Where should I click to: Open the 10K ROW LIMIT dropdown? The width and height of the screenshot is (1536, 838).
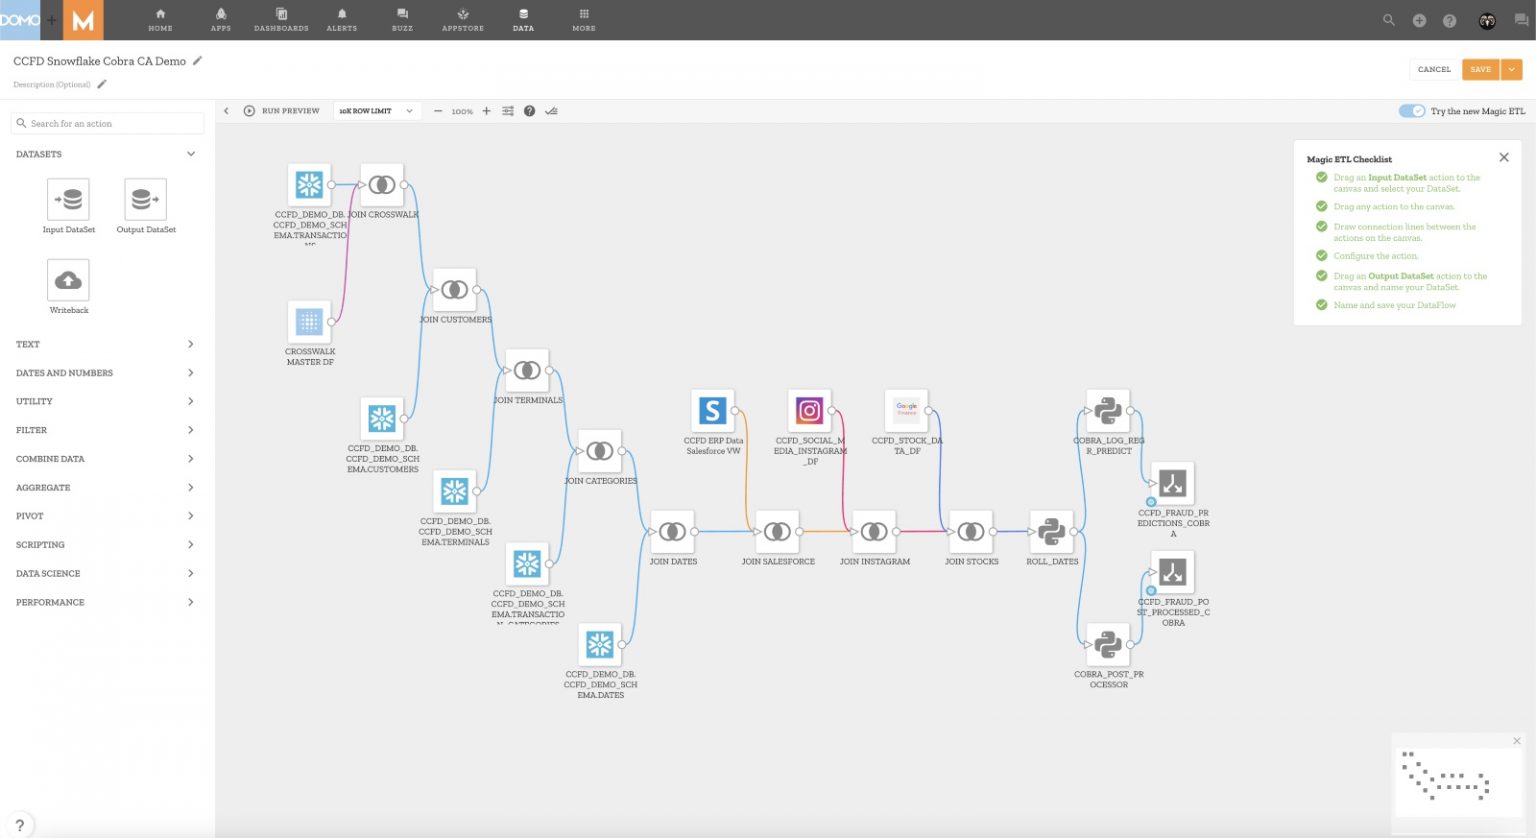coord(377,111)
